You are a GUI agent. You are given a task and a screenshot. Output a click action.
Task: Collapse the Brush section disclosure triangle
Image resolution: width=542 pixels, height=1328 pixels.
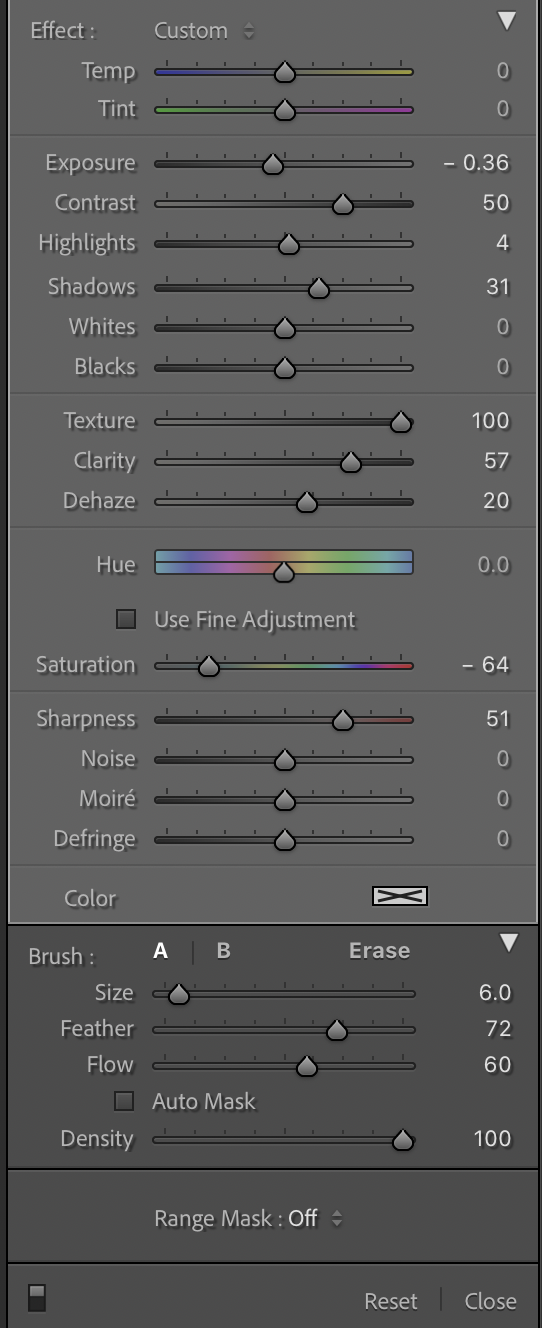coord(509,943)
